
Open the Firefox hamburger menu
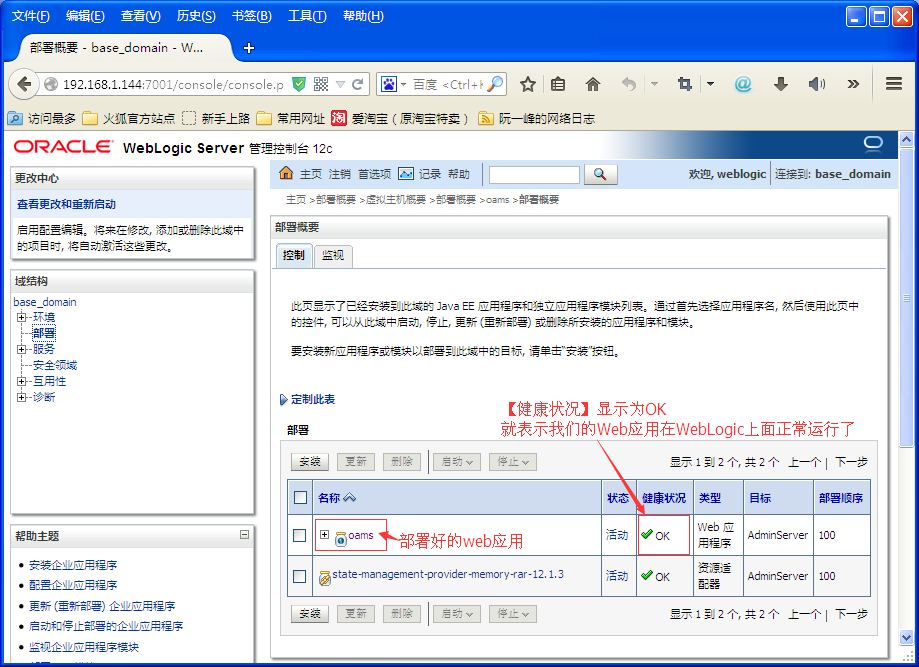click(894, 84)
